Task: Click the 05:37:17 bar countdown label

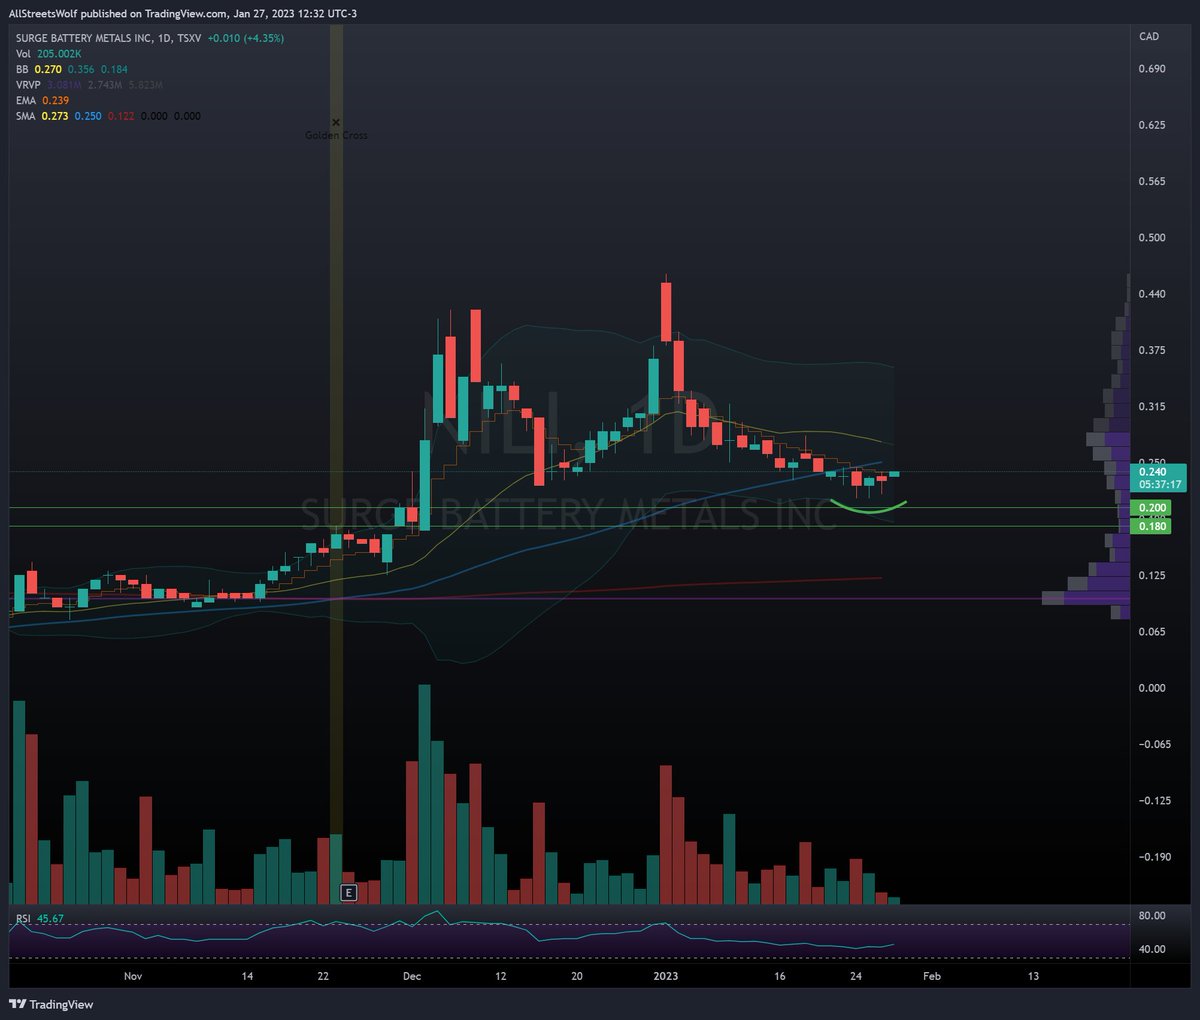Action: coord(1158,484)
